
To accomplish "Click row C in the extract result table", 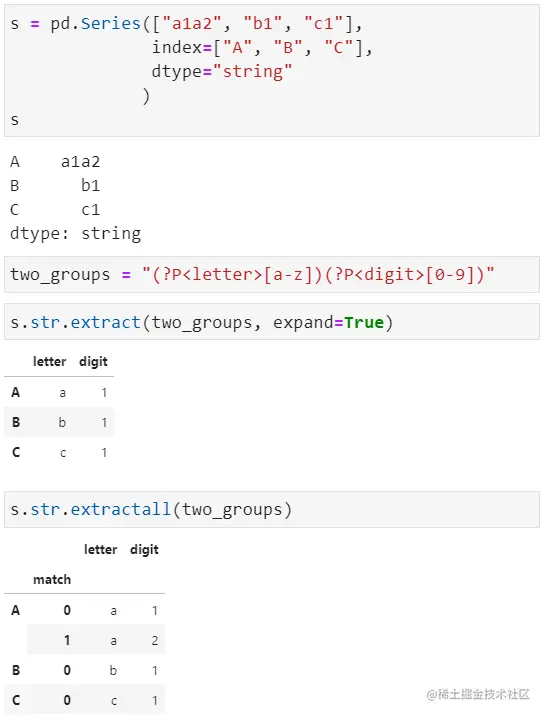I will click(x=59, y=453).
